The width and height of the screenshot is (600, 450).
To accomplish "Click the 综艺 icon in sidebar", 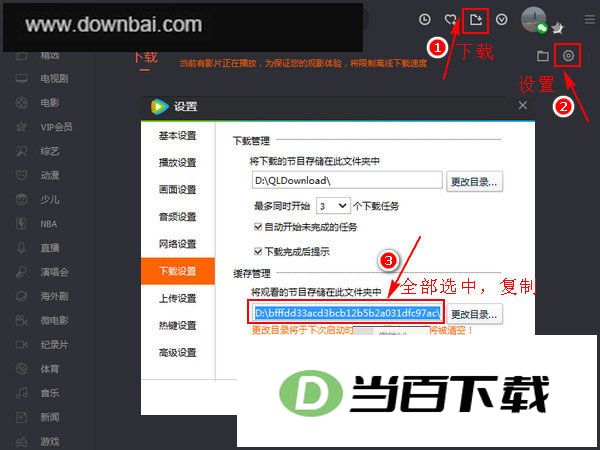I will coord(21,152).
